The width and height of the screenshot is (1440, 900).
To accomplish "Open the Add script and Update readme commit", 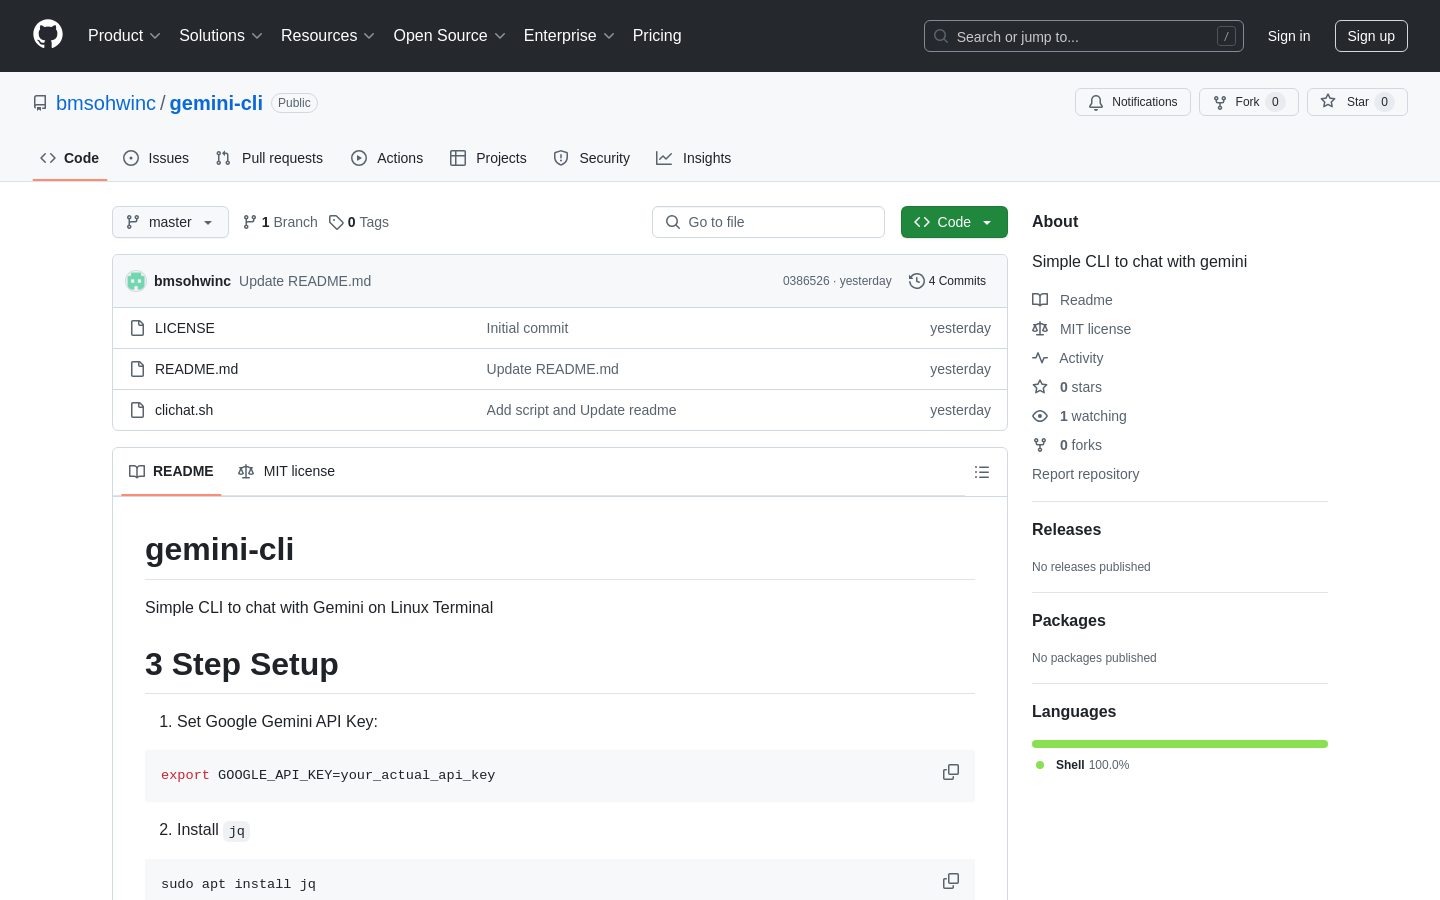I will pos(581,410).
